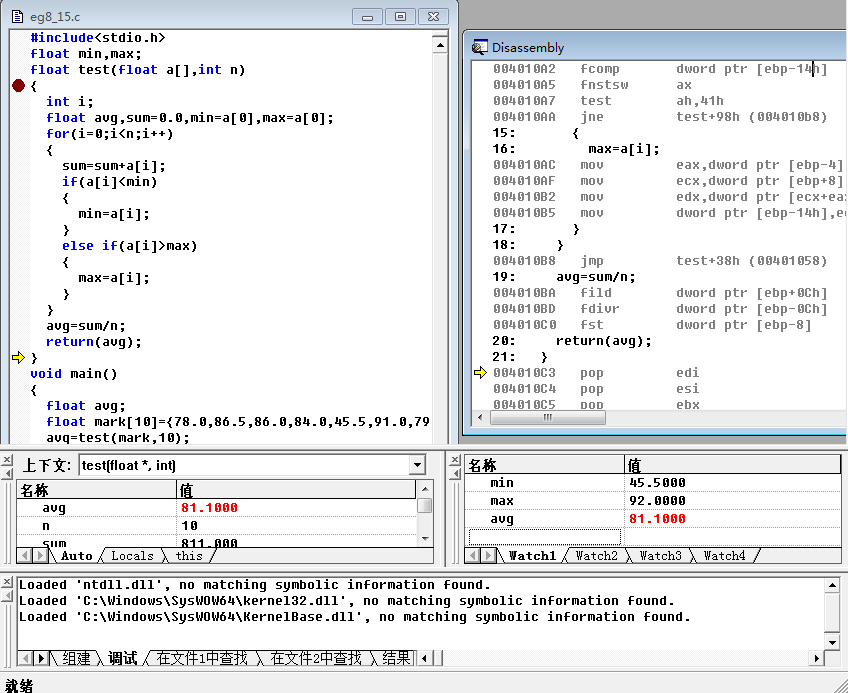Open the 组建 output tab
The height and width of the screenshot is (693, 848).
(76, 658)
